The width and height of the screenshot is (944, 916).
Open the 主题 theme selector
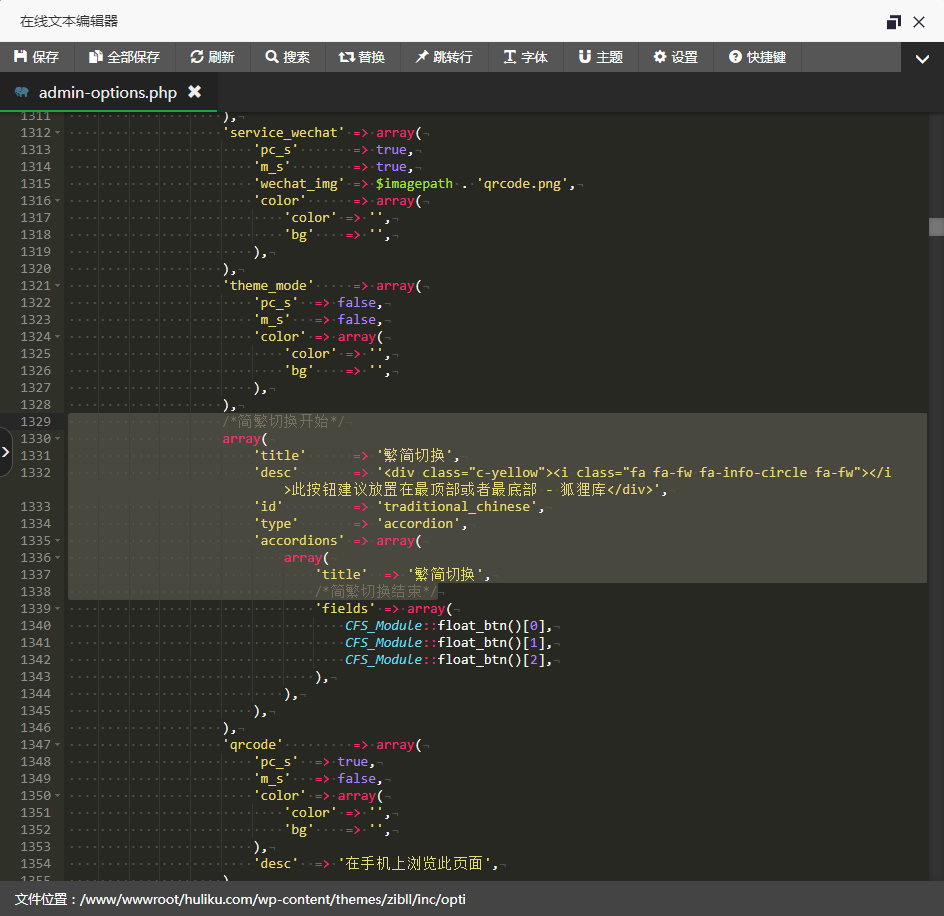pyautogui.click(x=600, y=57)
